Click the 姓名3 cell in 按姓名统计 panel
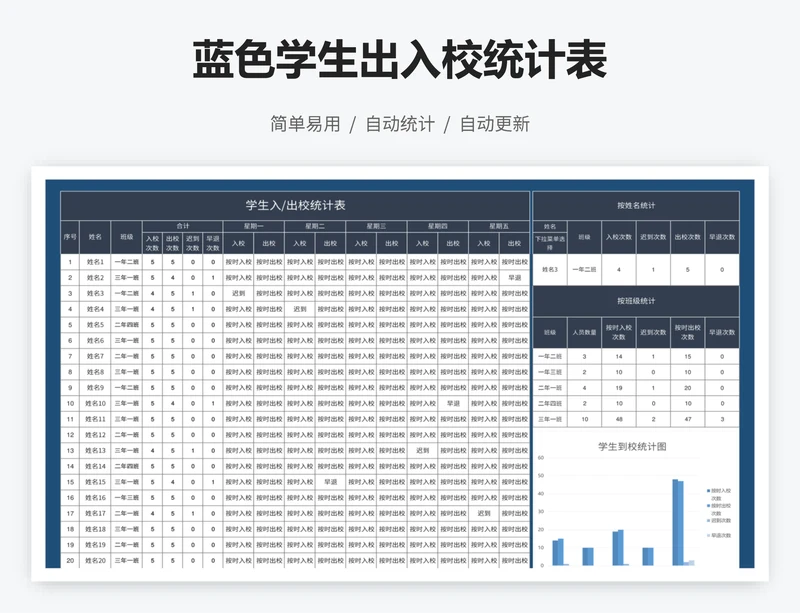 (x=549, y=269)
